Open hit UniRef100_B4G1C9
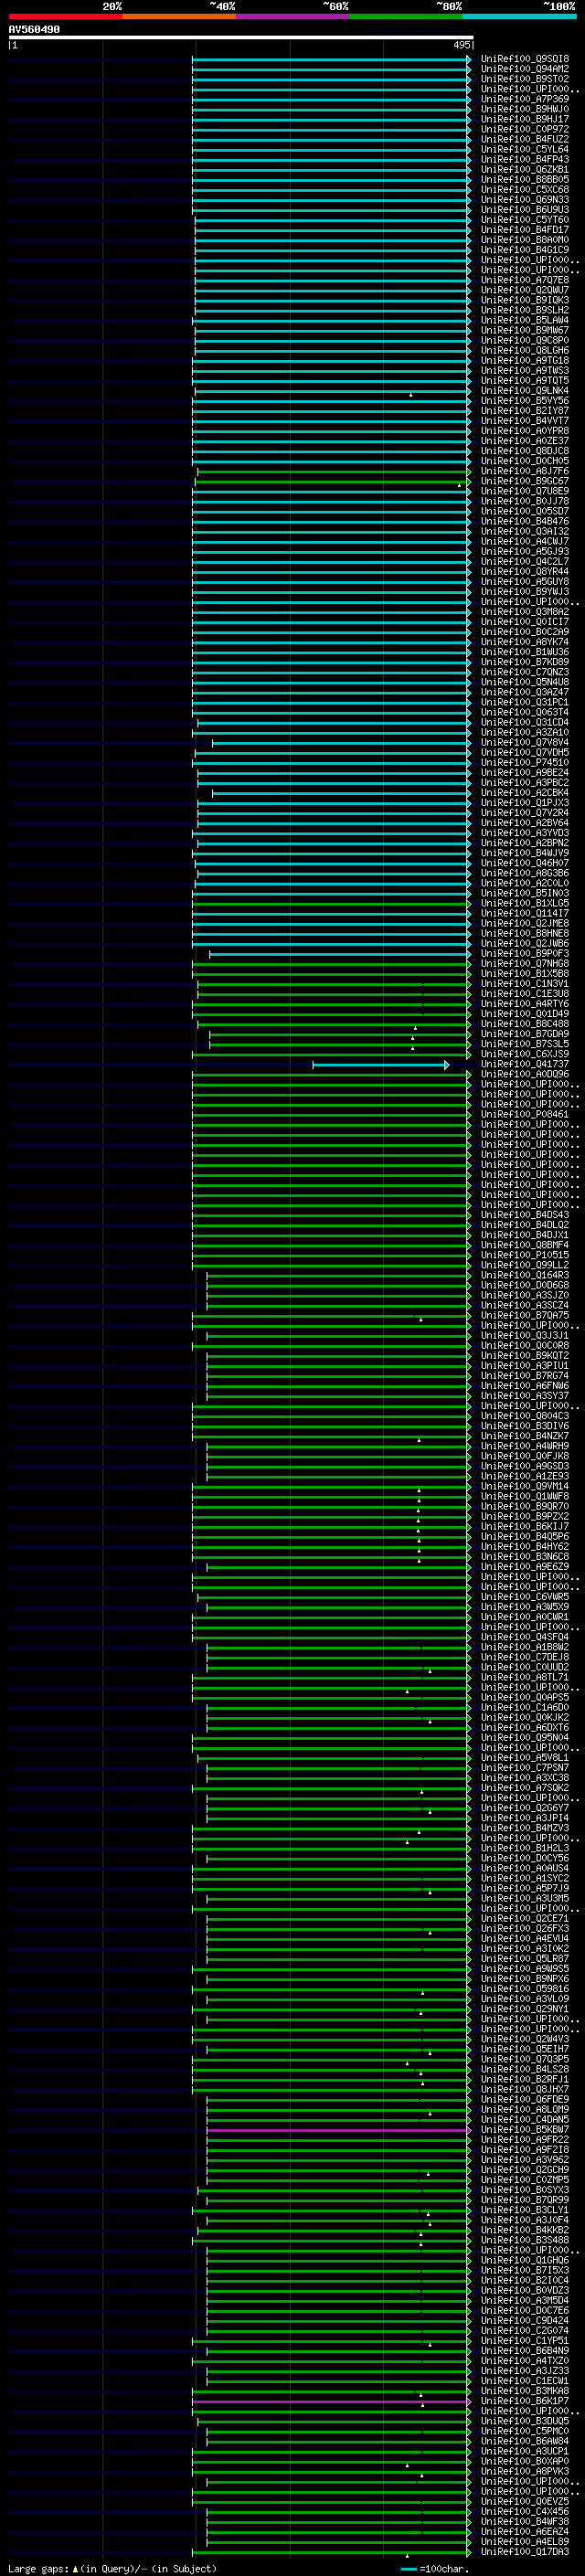Viewport: 585px width, 2576px height. click(525, 250)
